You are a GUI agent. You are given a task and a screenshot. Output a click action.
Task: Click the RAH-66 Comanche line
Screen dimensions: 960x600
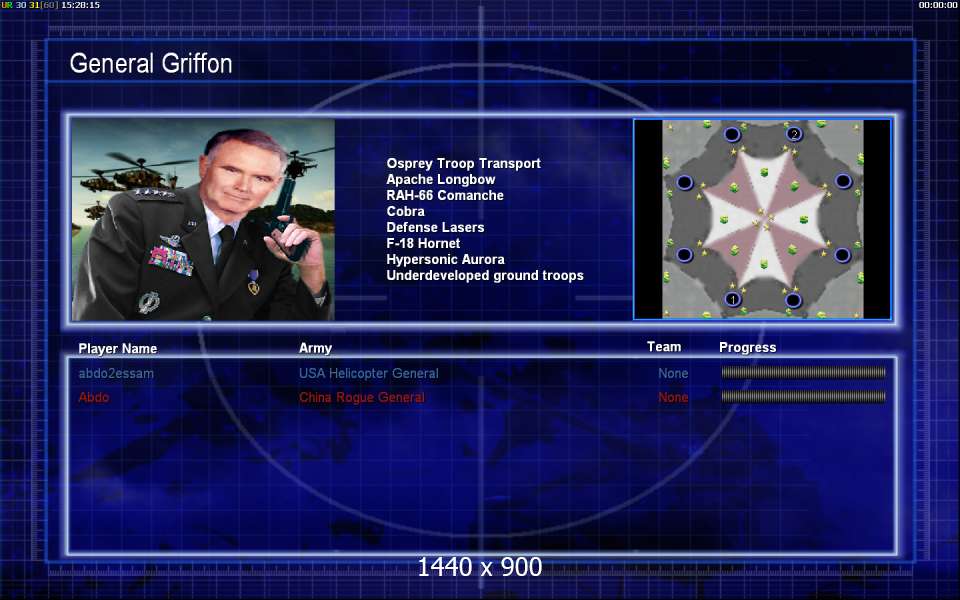[x=445, y=195]
